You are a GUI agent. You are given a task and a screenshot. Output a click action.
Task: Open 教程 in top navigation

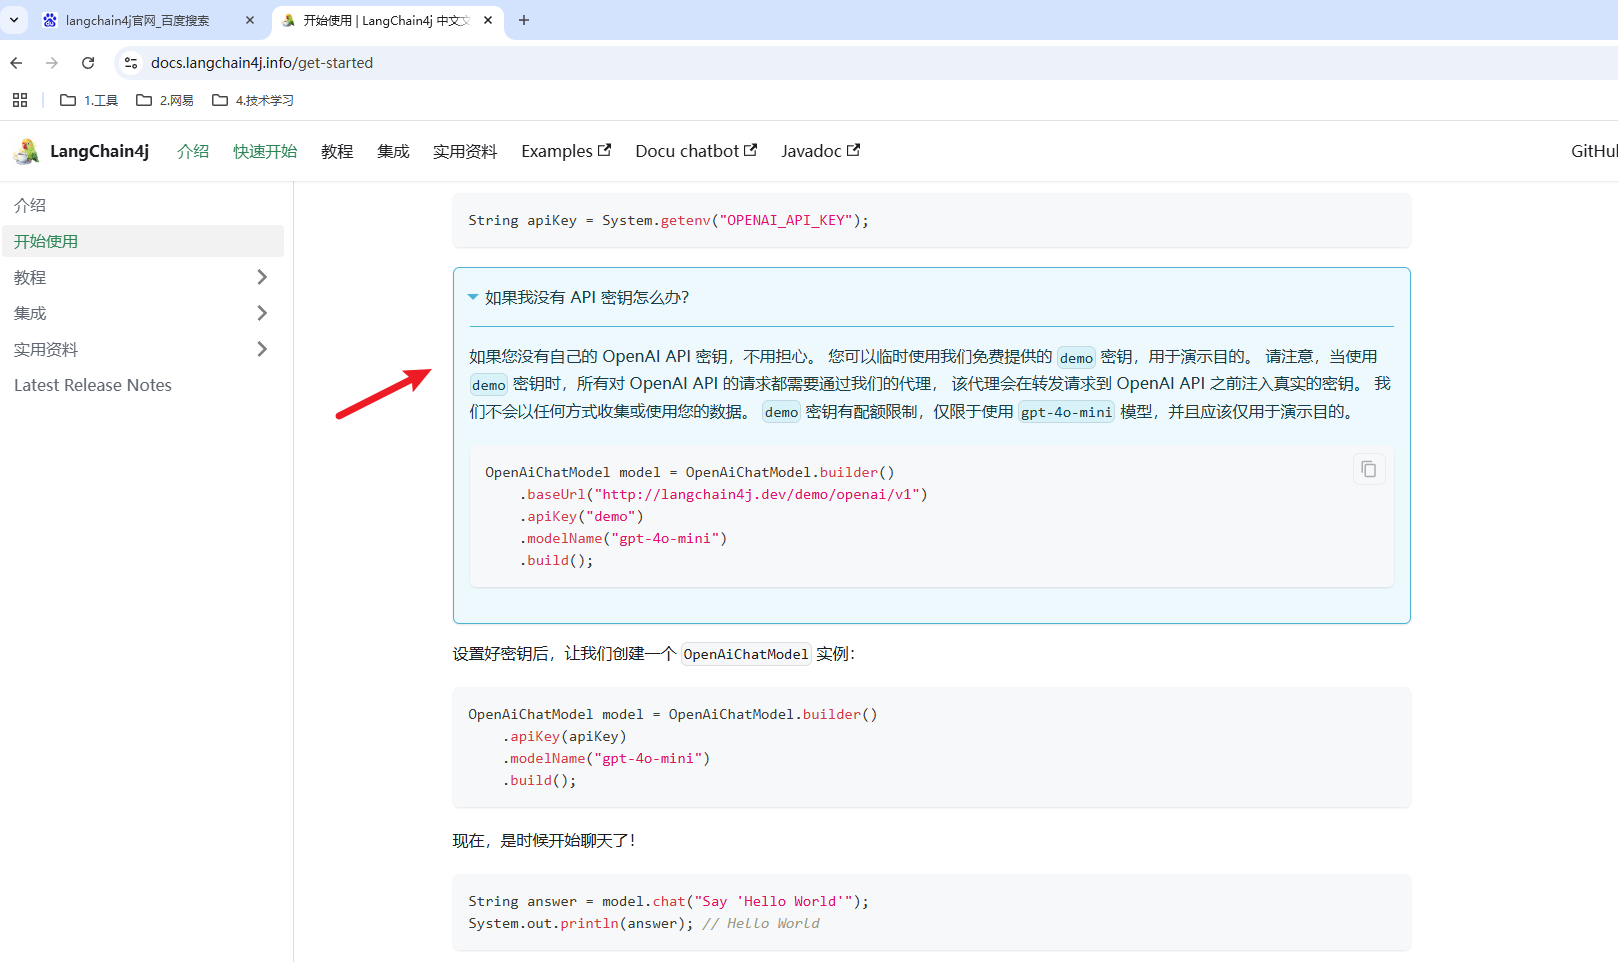click(x=337, y=151)
